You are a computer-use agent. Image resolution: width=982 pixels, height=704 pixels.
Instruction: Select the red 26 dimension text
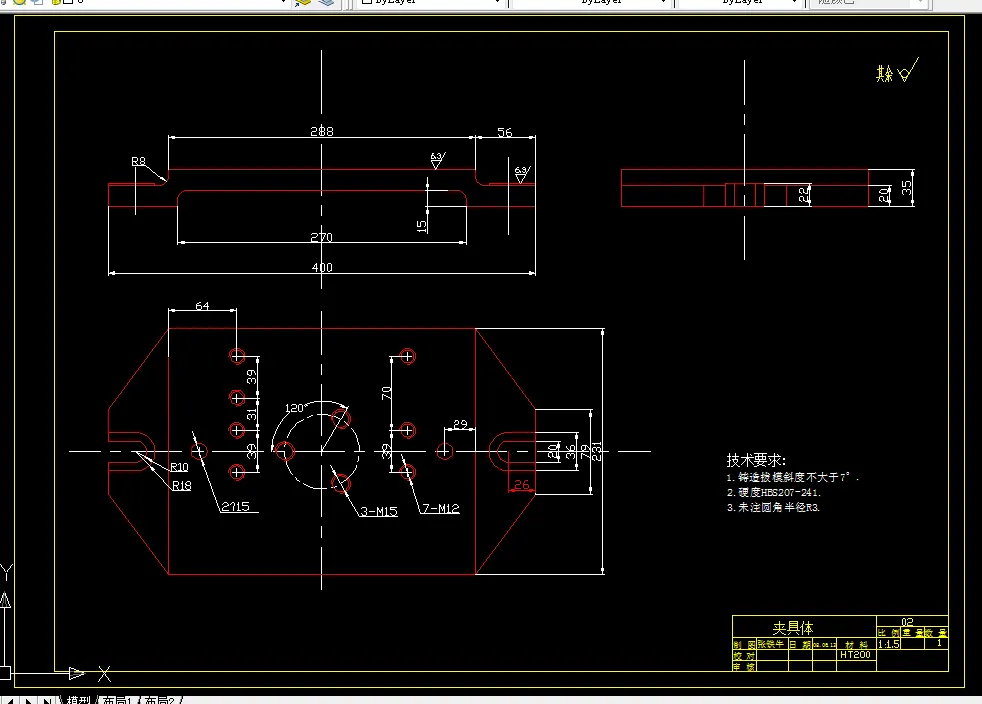click(x=522, y=484)
